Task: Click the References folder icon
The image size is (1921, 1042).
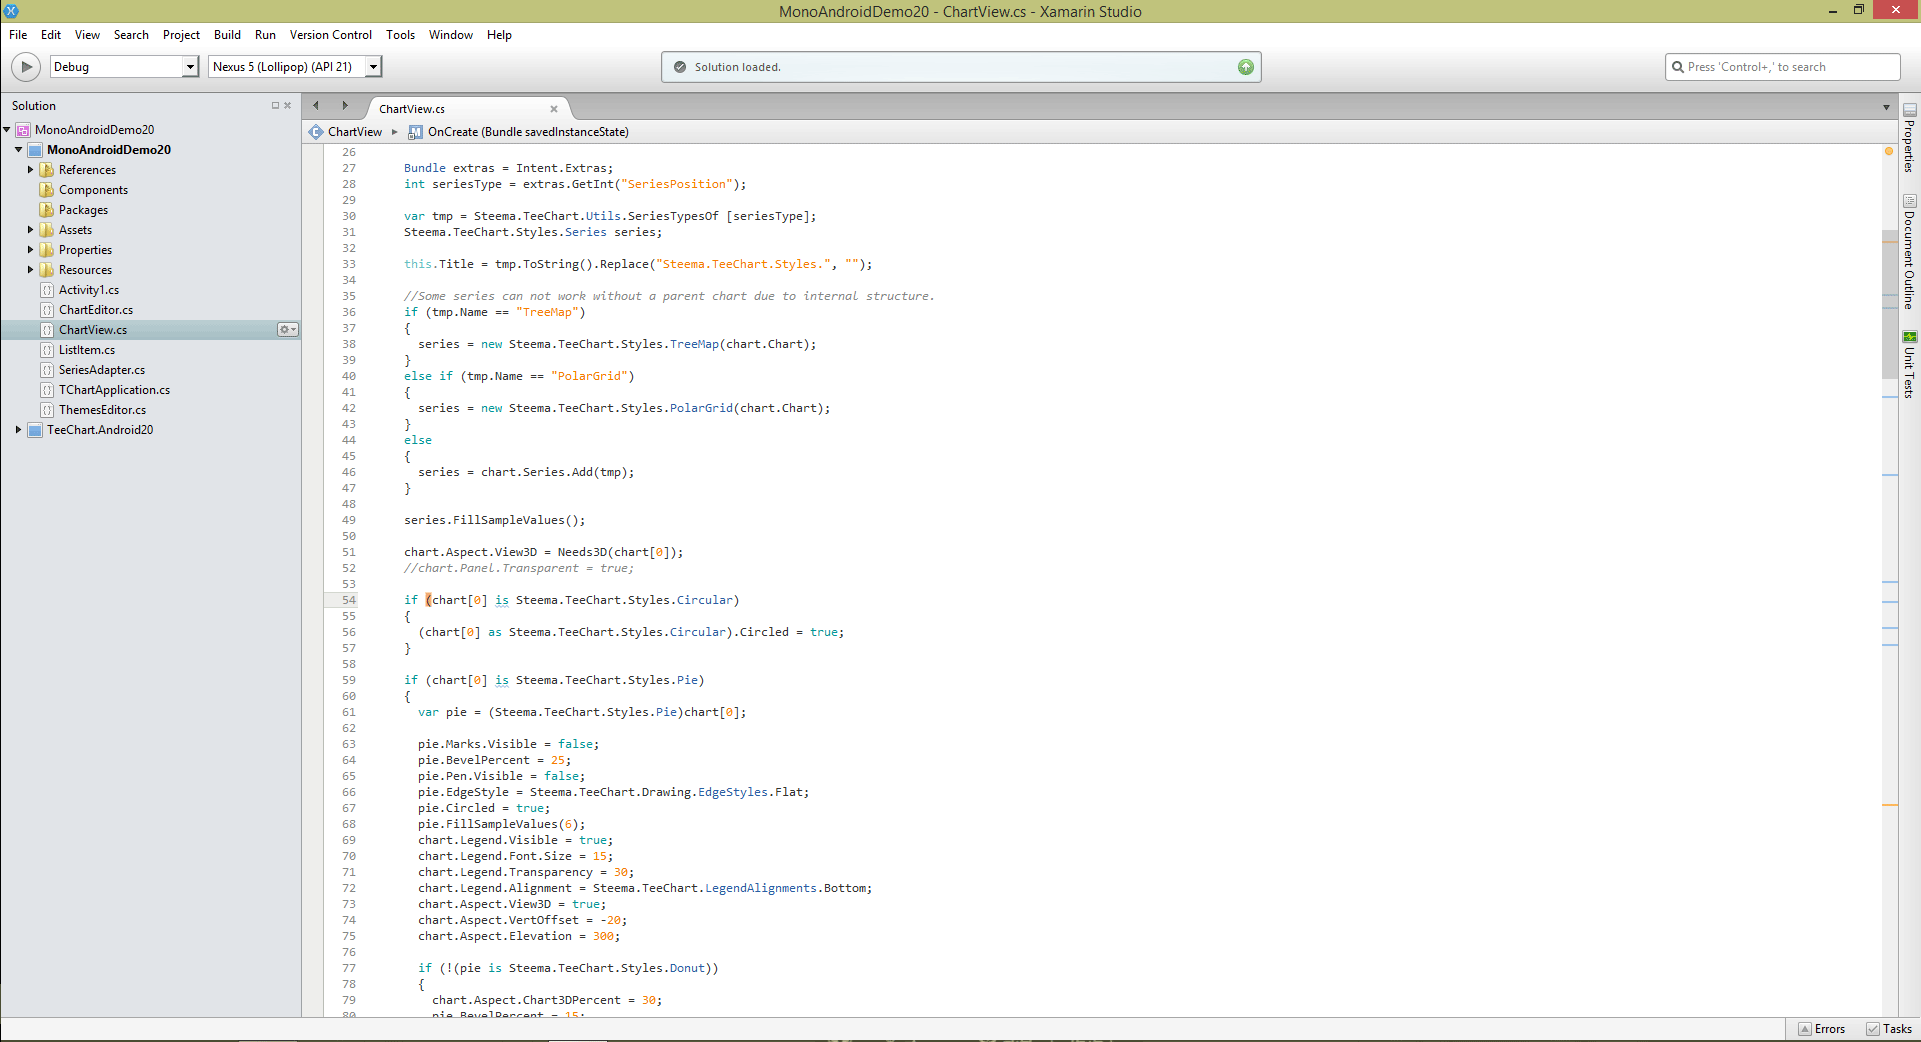Action: [x=47, y=170]
